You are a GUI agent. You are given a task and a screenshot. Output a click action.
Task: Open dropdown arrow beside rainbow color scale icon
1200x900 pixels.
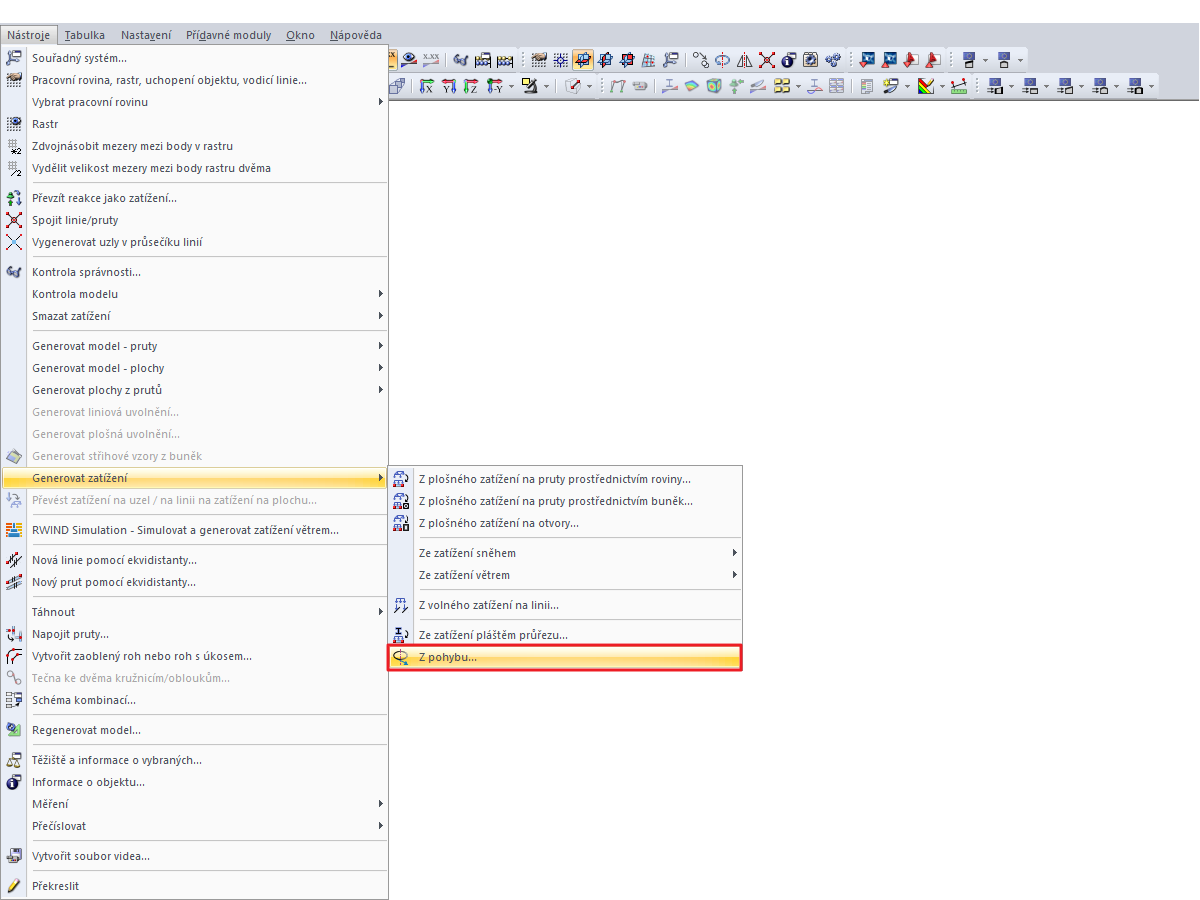click(942, 87)
